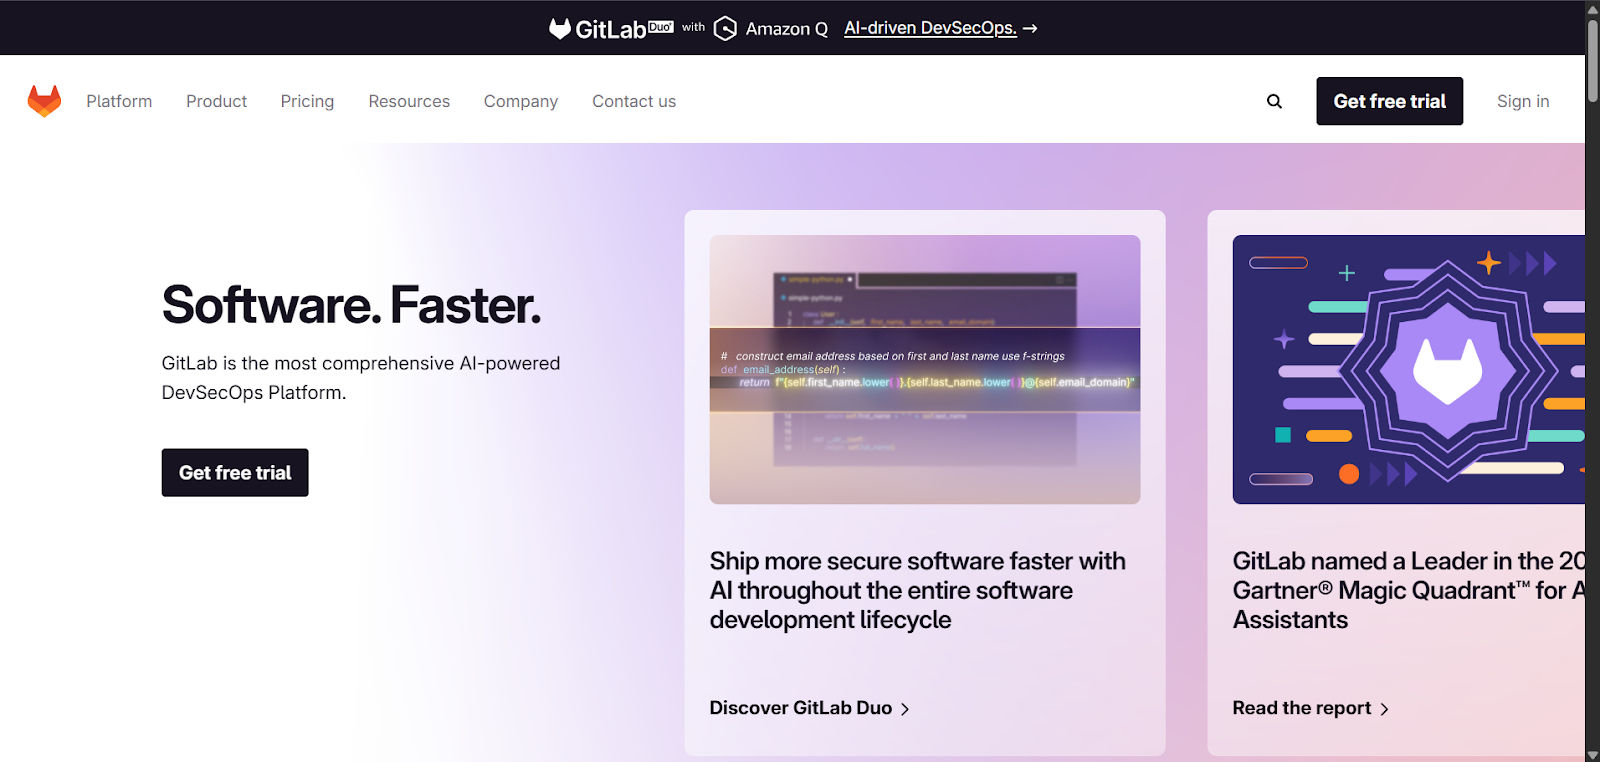The image size is (1600, 762).
Task: Click the Amazon Q hexagon icon
Action: pyautogui.click(x=725, y=28)
